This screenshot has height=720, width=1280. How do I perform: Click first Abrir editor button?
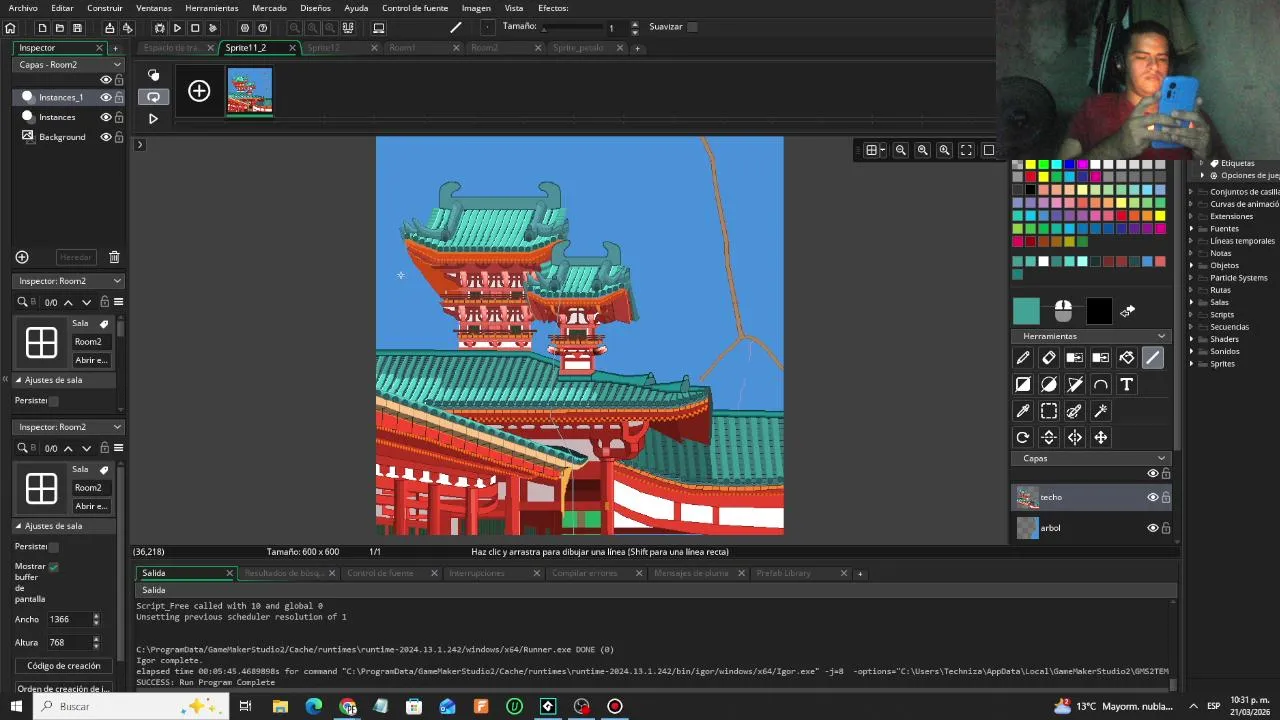[91, 360]
